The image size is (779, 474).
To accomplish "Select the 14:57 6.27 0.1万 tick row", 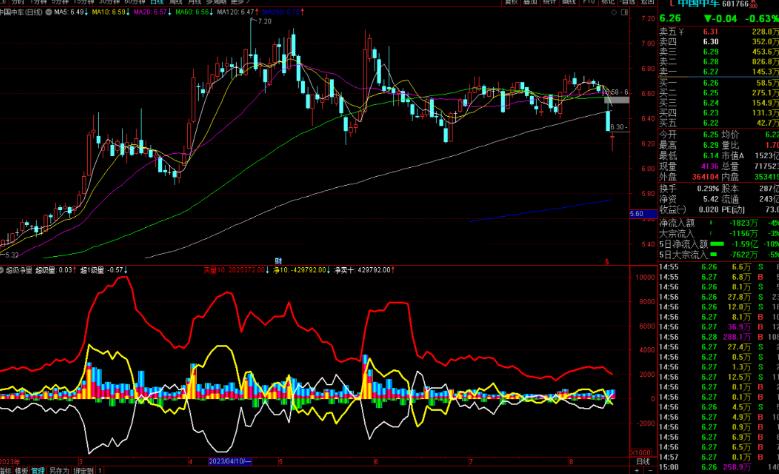I will tap(719, 457).
